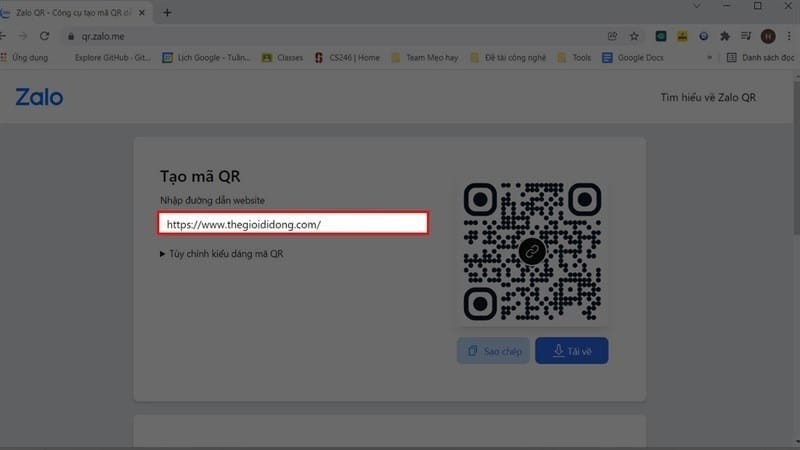Reload the page

click(x=44, y=36)
